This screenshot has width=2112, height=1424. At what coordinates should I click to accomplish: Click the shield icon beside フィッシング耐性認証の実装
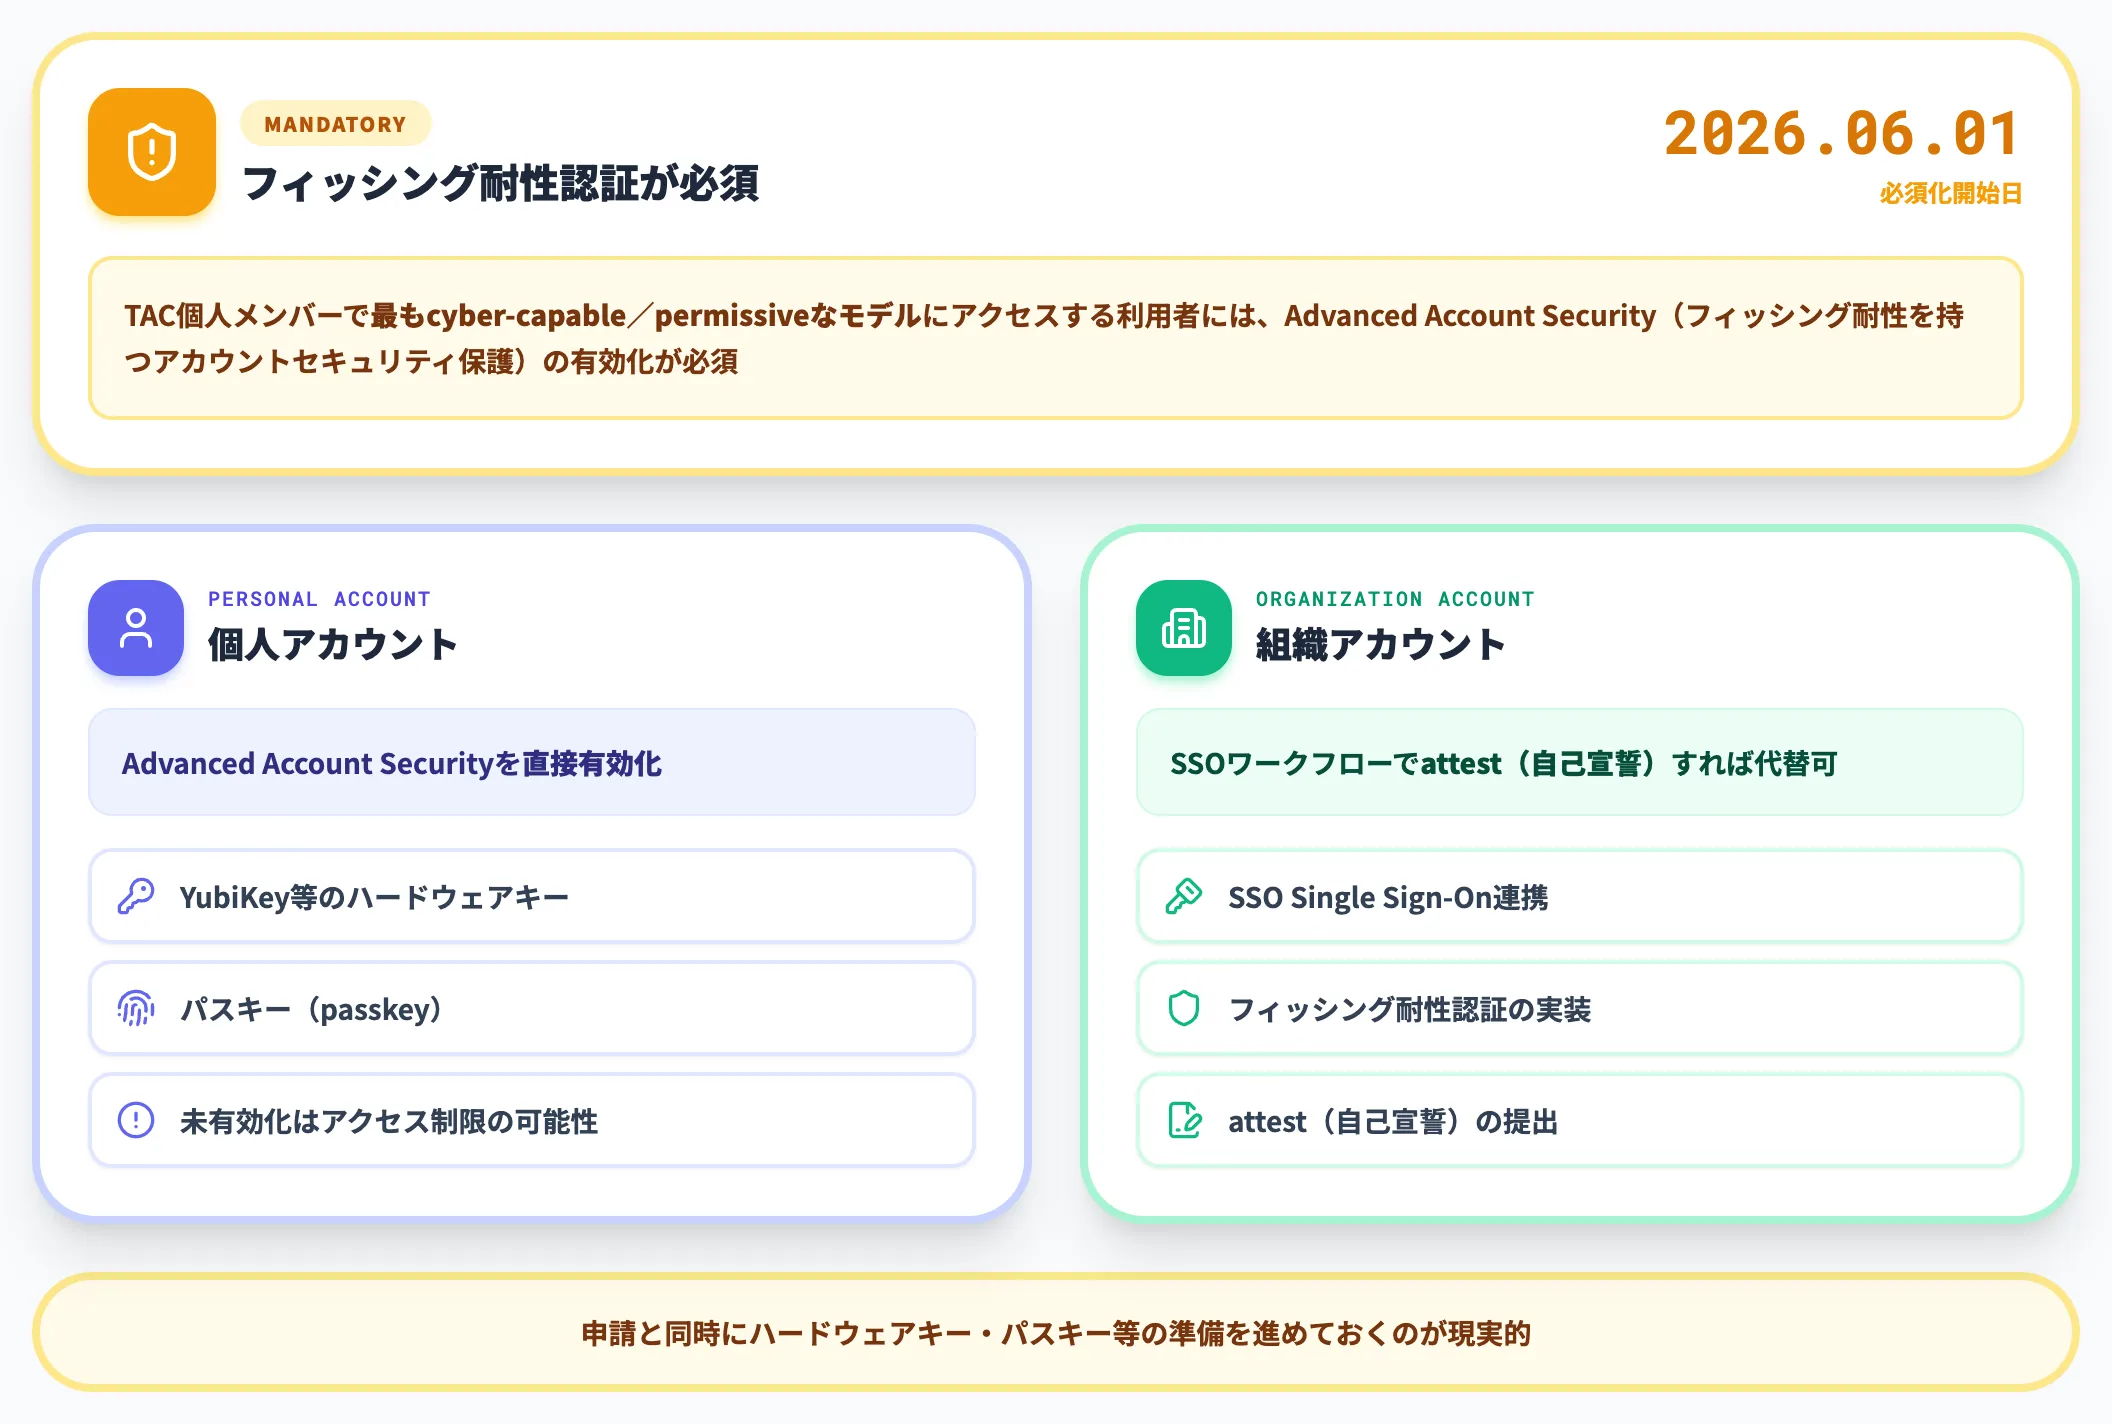pos(1184,1009)
